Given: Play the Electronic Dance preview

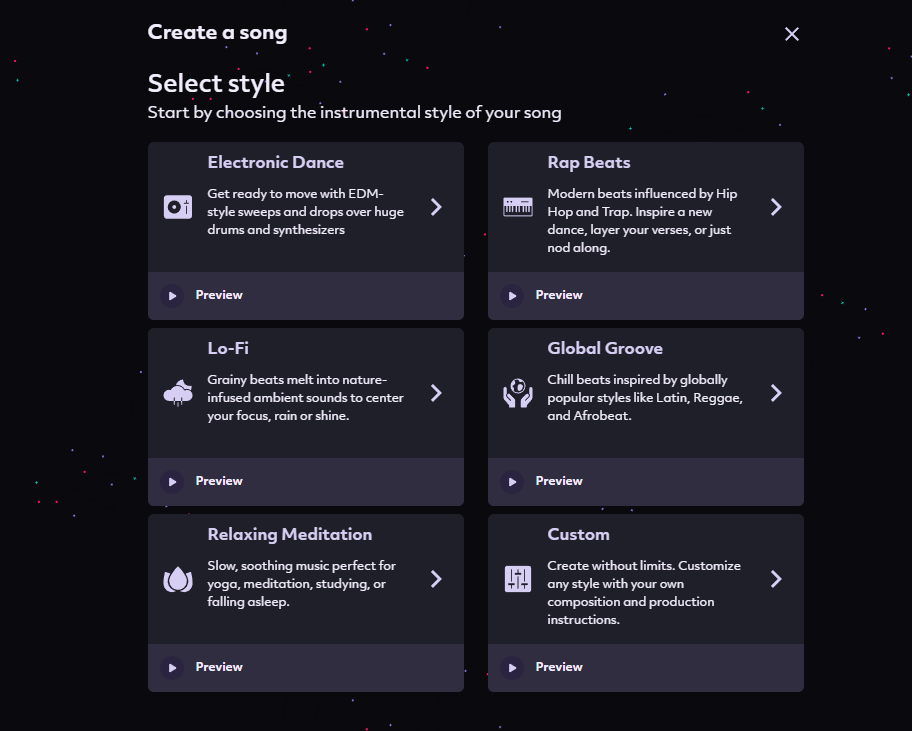Looking at the screenshot, I should click(x=172, y=295).
